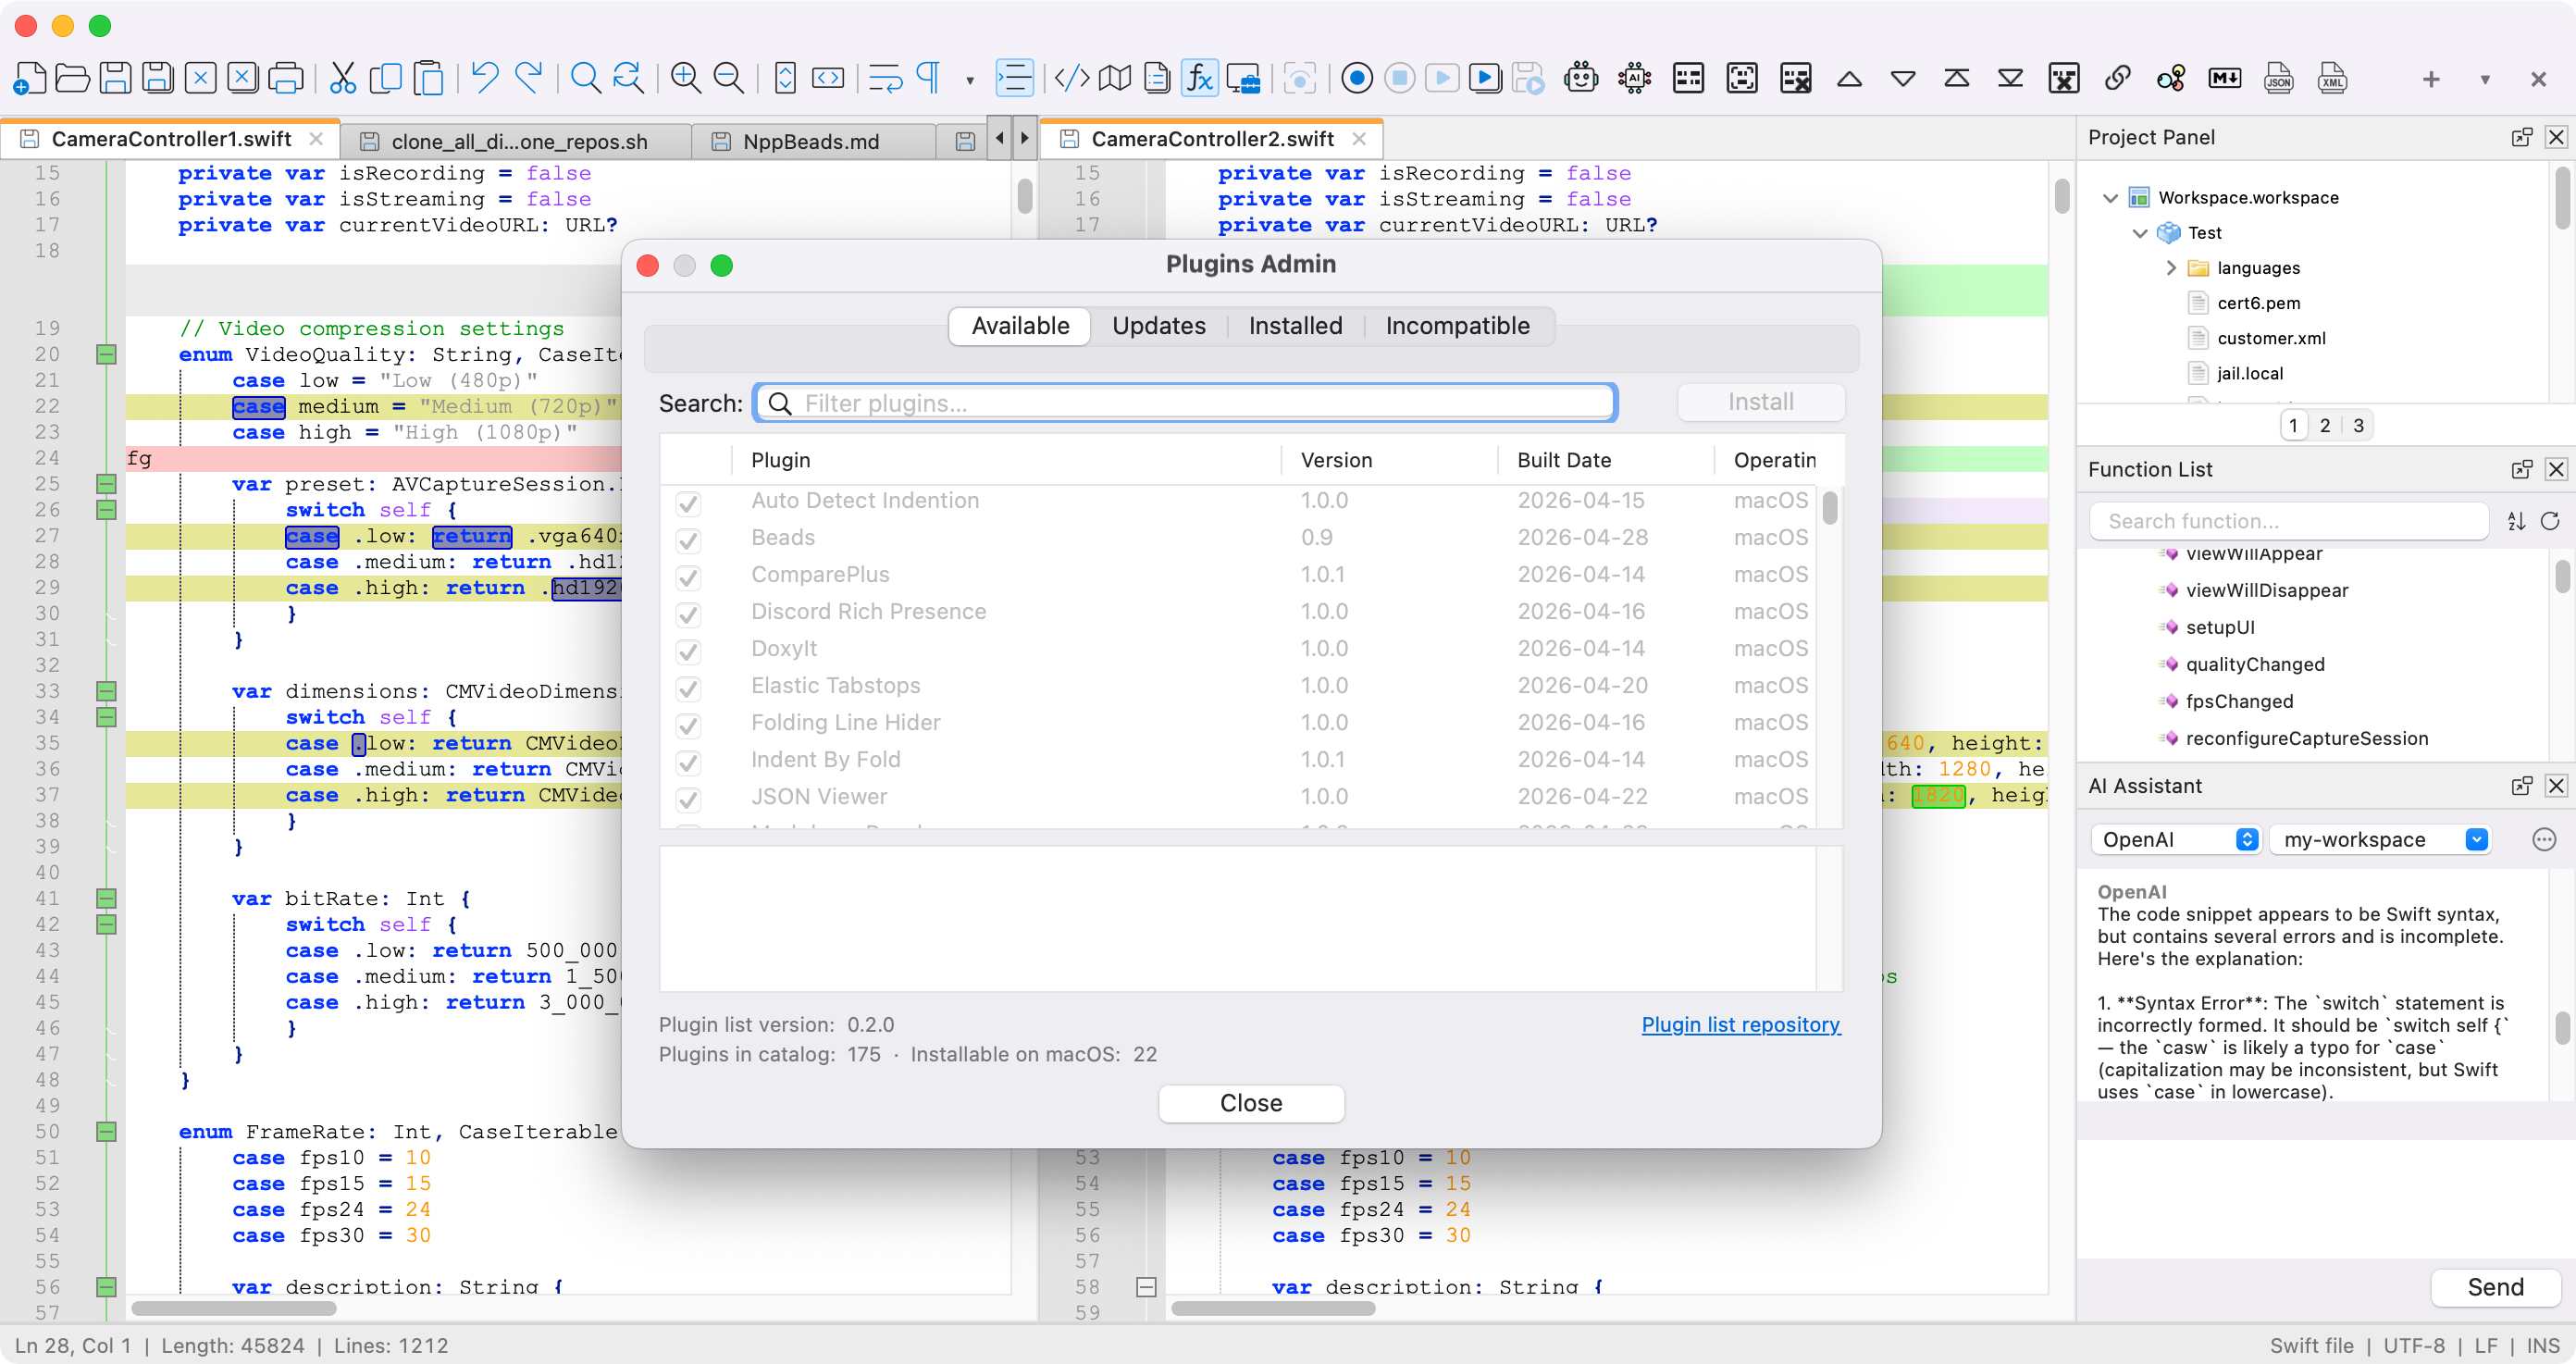The height and width of the screenshot is (1364, 2576).
Task: Collapse fold marker at line 58 right editor
Action: (x=1146, y=1287)
